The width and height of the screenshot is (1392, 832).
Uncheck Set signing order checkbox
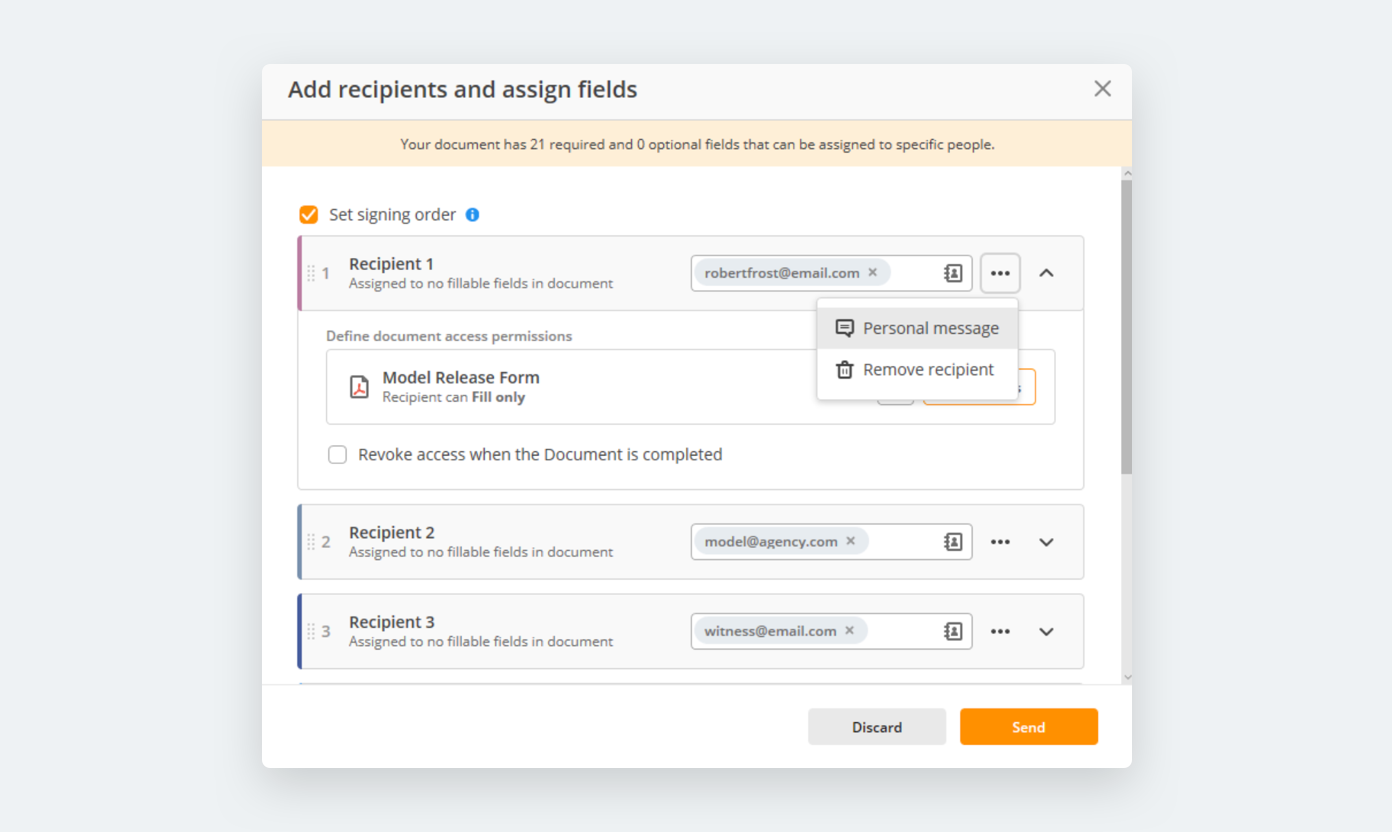pyautogui.click(x=309, y=215)
